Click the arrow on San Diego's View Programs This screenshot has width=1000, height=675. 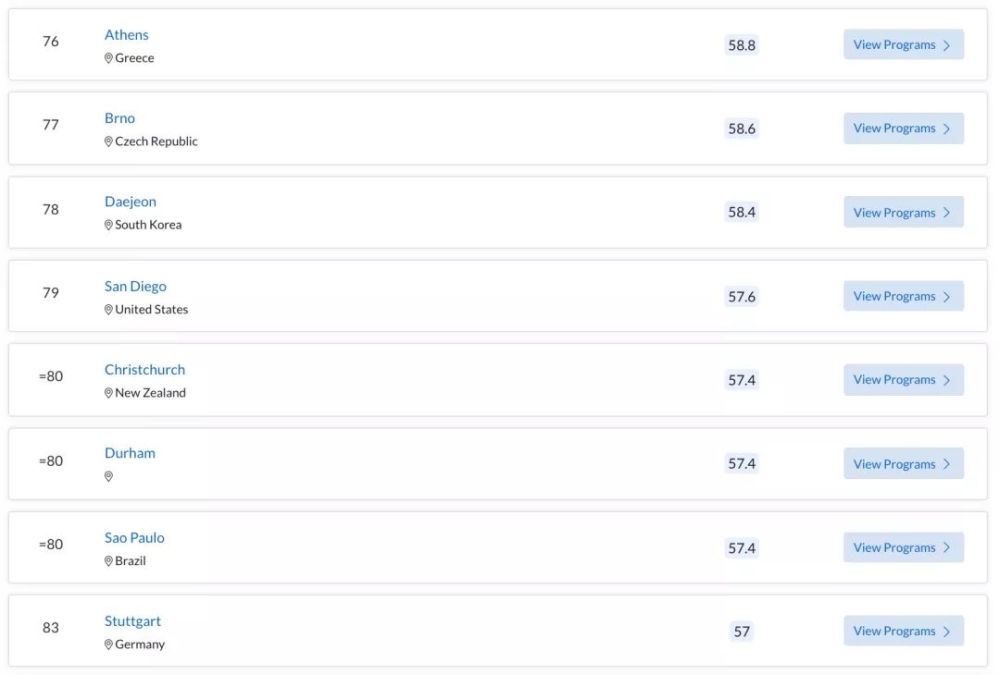[x=947, y=297]
